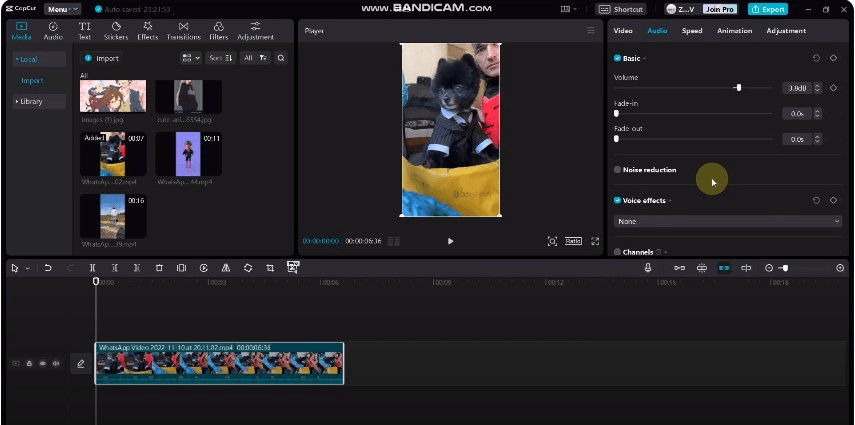The height and width of the screenshot is (425, 855).
Task: Mute the video track audio
Action: coord(56,363)
